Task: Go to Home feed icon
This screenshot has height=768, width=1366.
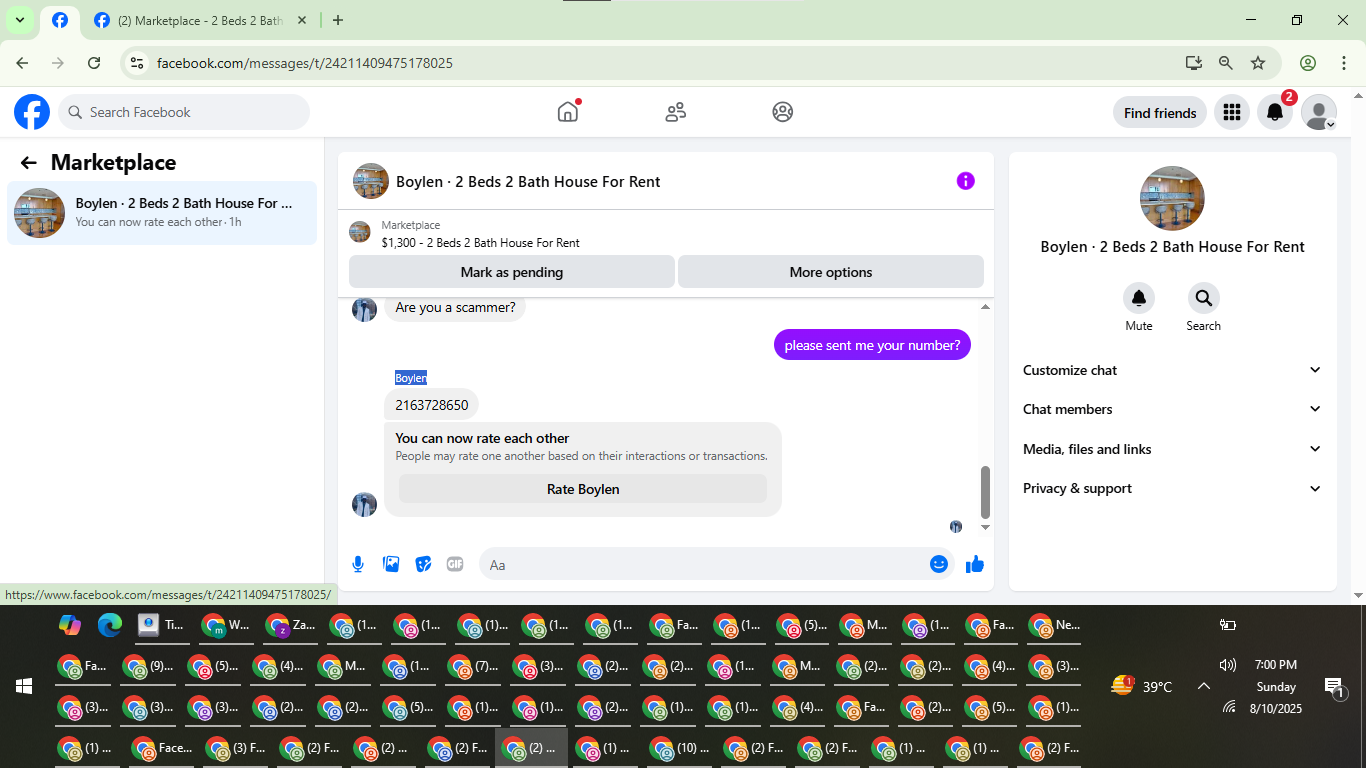Action: point(568,112)
